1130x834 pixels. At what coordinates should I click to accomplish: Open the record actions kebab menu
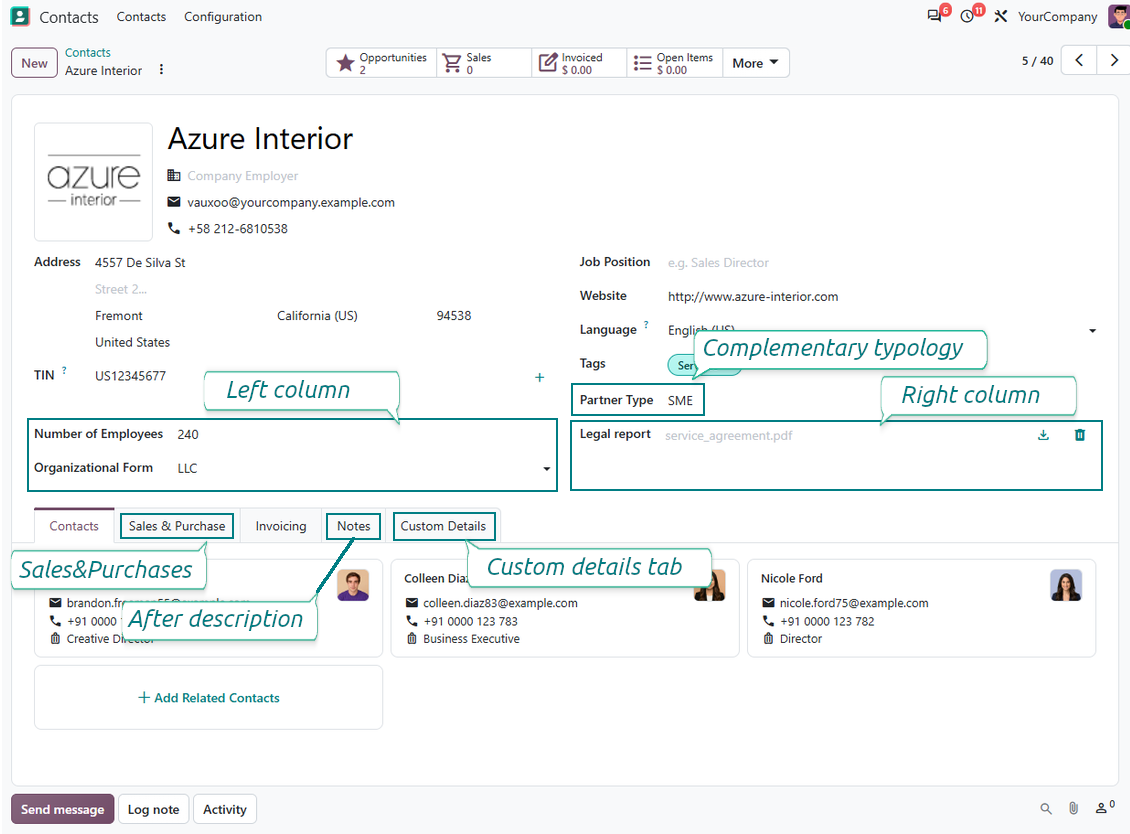161,69
